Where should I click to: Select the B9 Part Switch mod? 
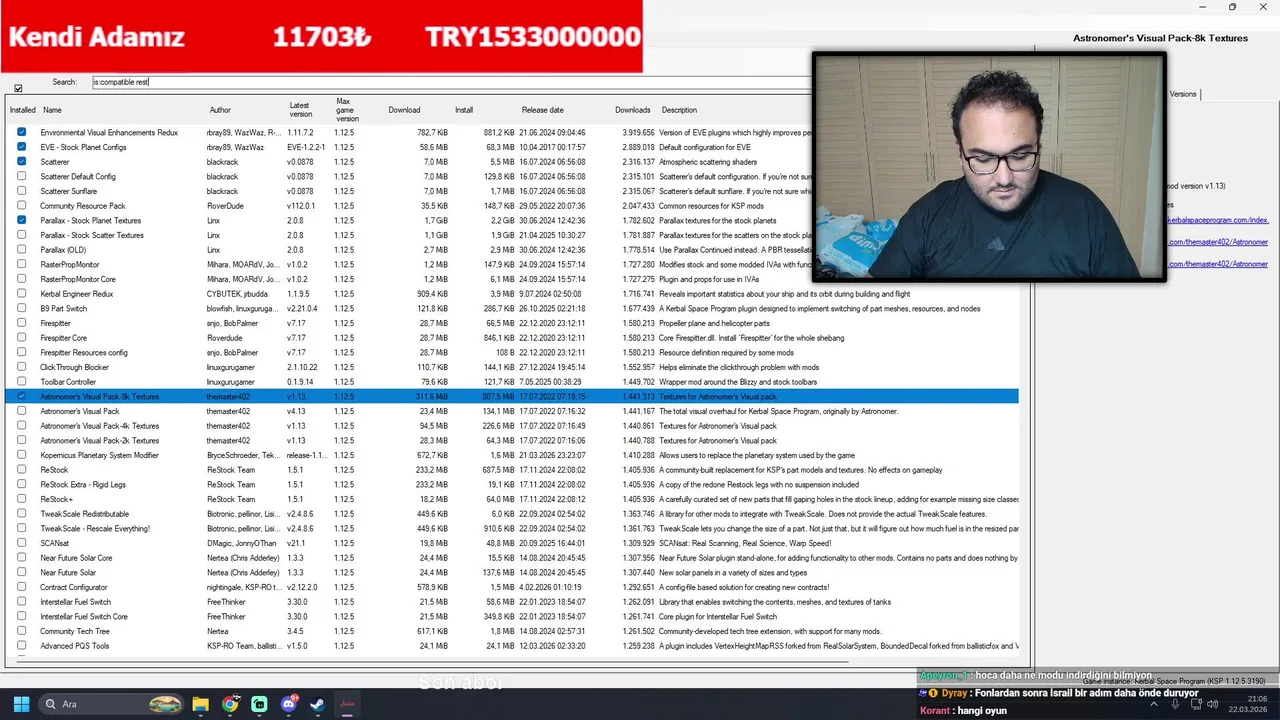512,309
